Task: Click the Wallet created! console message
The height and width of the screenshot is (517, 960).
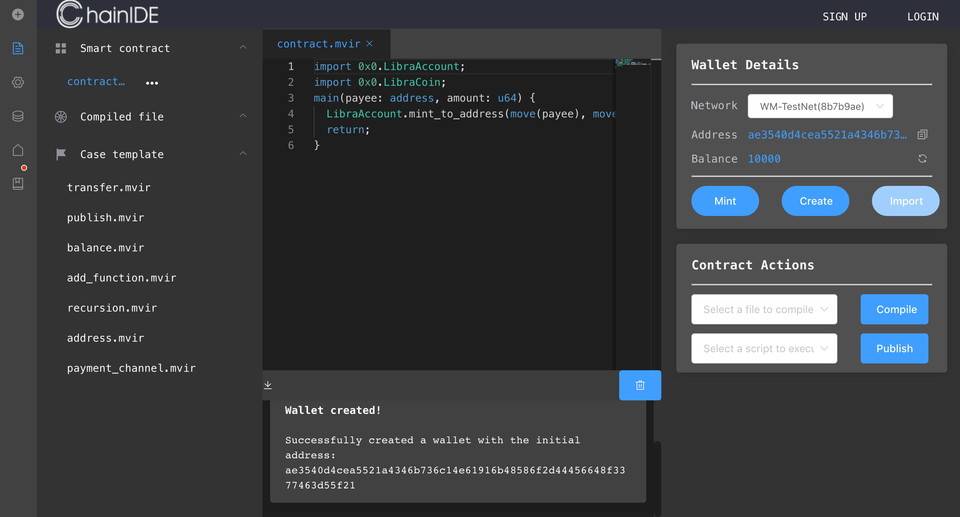Action: pos(333,410)
